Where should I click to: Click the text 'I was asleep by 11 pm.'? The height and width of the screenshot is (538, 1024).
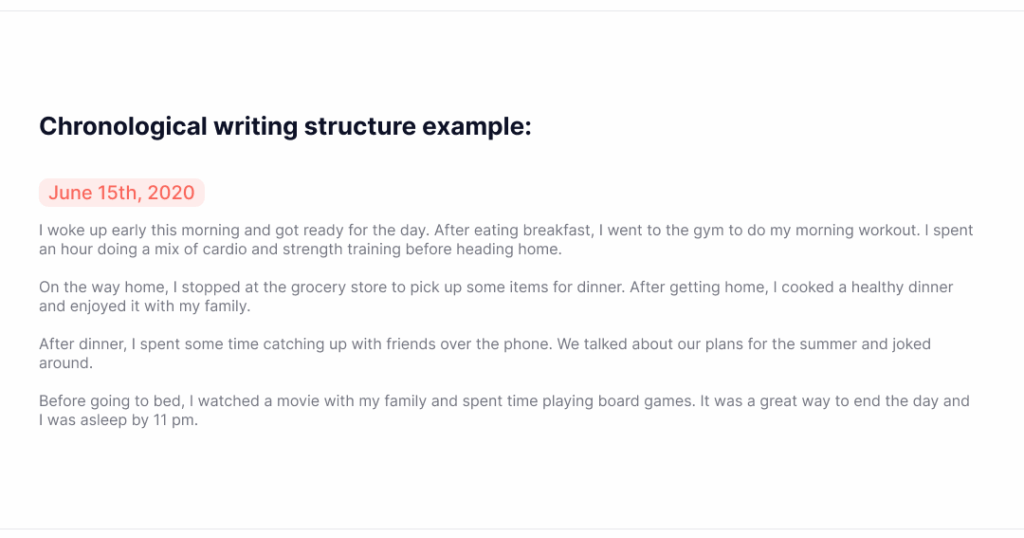point(118,420)
